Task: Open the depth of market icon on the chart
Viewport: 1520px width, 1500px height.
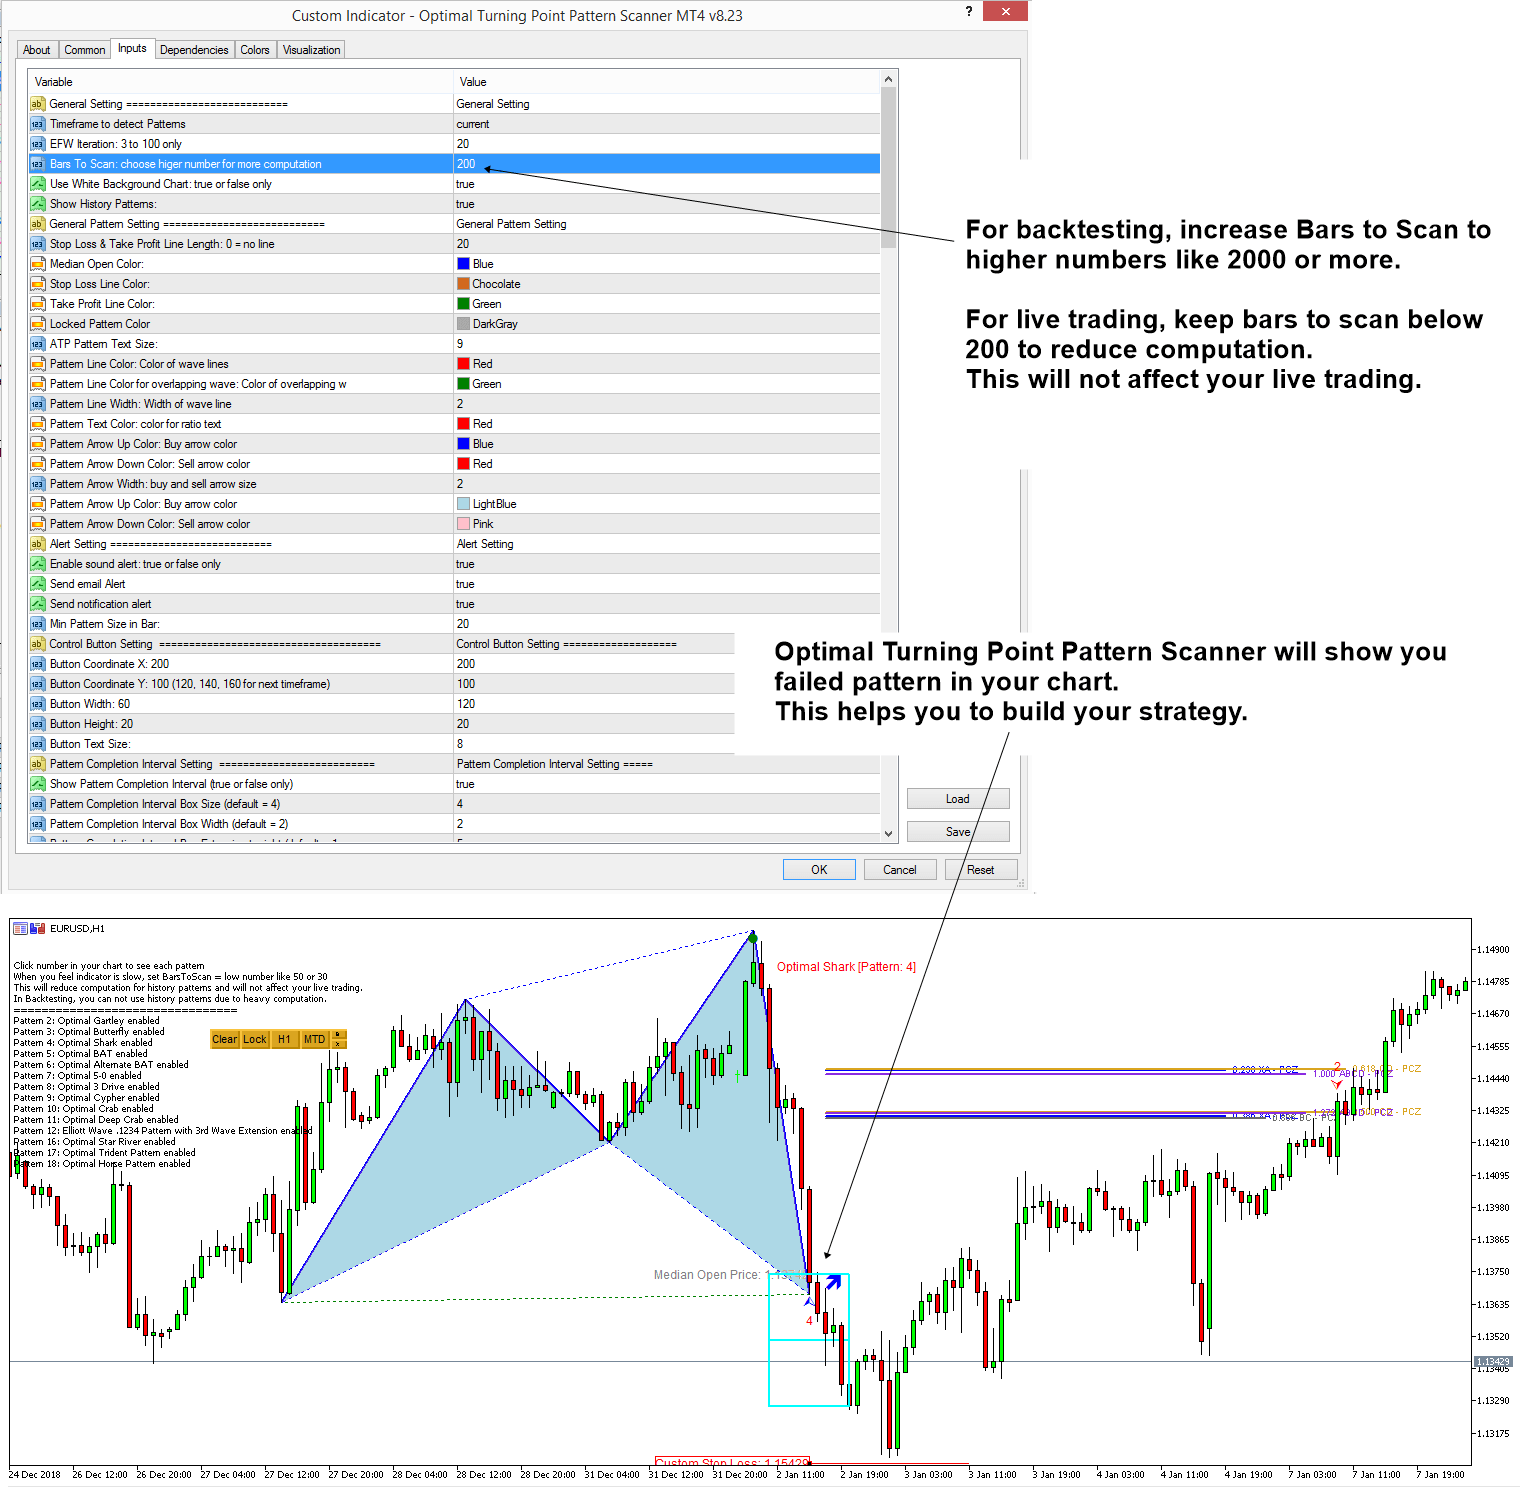Action: tap(20, 928)
